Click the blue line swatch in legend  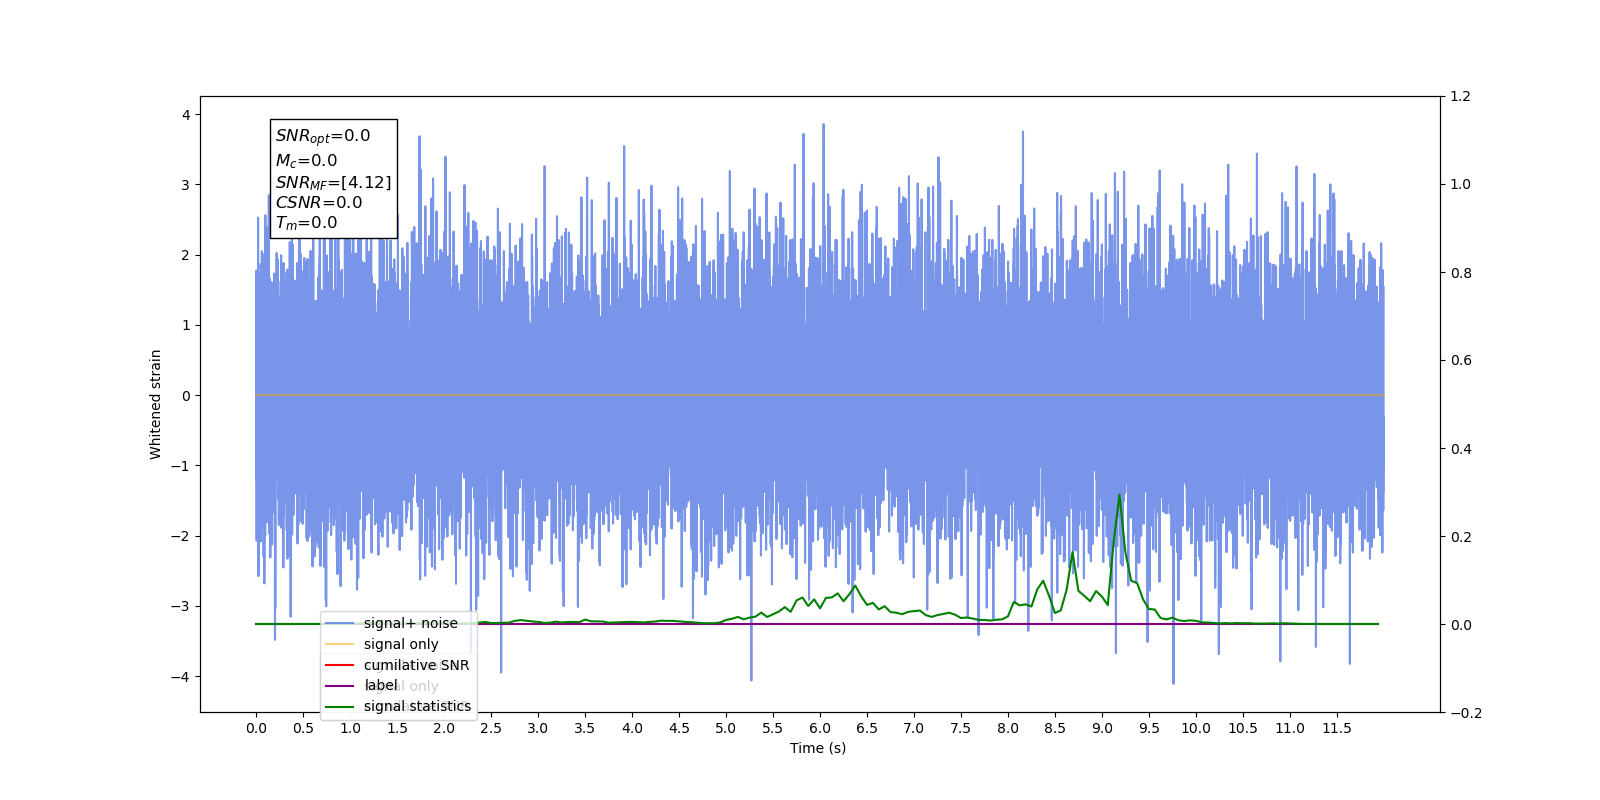click(340, 623)
